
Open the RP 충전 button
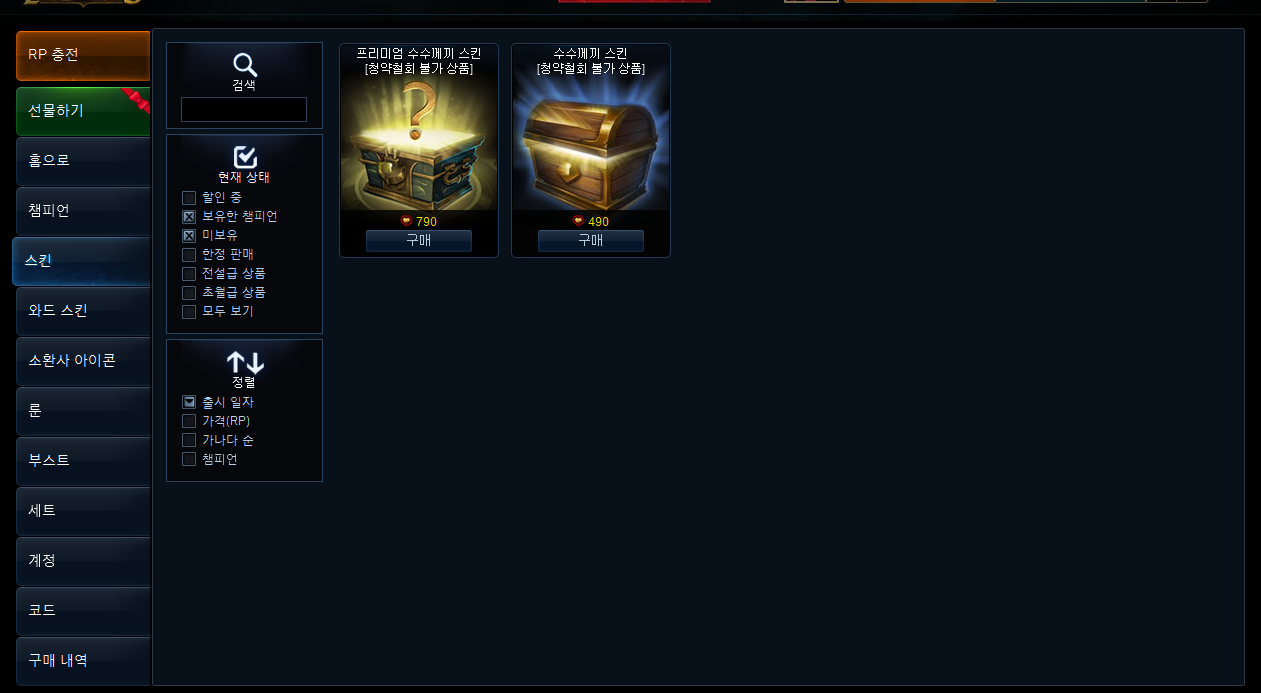[83, 55]
